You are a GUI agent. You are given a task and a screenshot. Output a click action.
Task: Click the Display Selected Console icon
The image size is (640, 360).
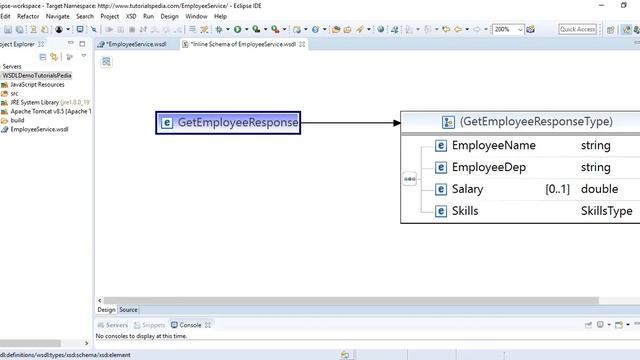pos(600,324)
